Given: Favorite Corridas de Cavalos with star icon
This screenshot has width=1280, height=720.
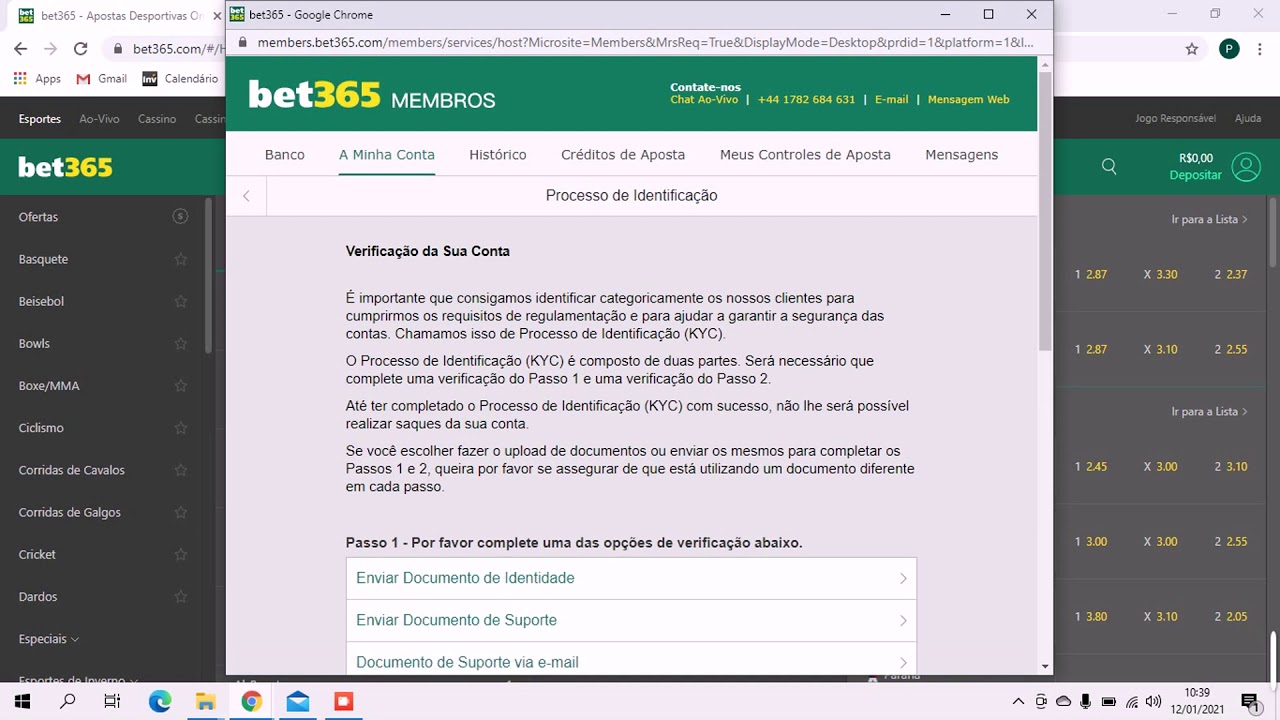Looking at the screenshot, I should tap(180, 470).
